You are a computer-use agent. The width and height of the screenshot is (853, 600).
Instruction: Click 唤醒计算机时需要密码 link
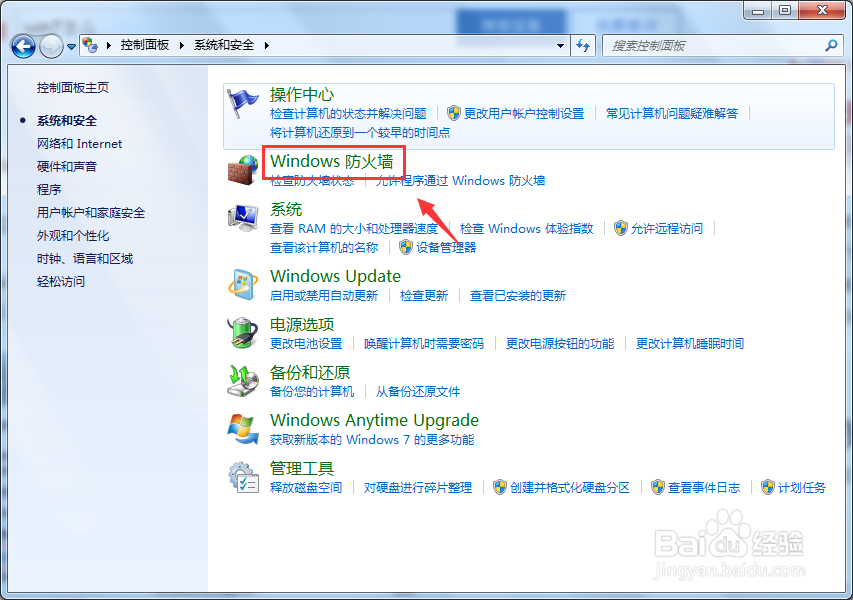(x=424, y=344)
